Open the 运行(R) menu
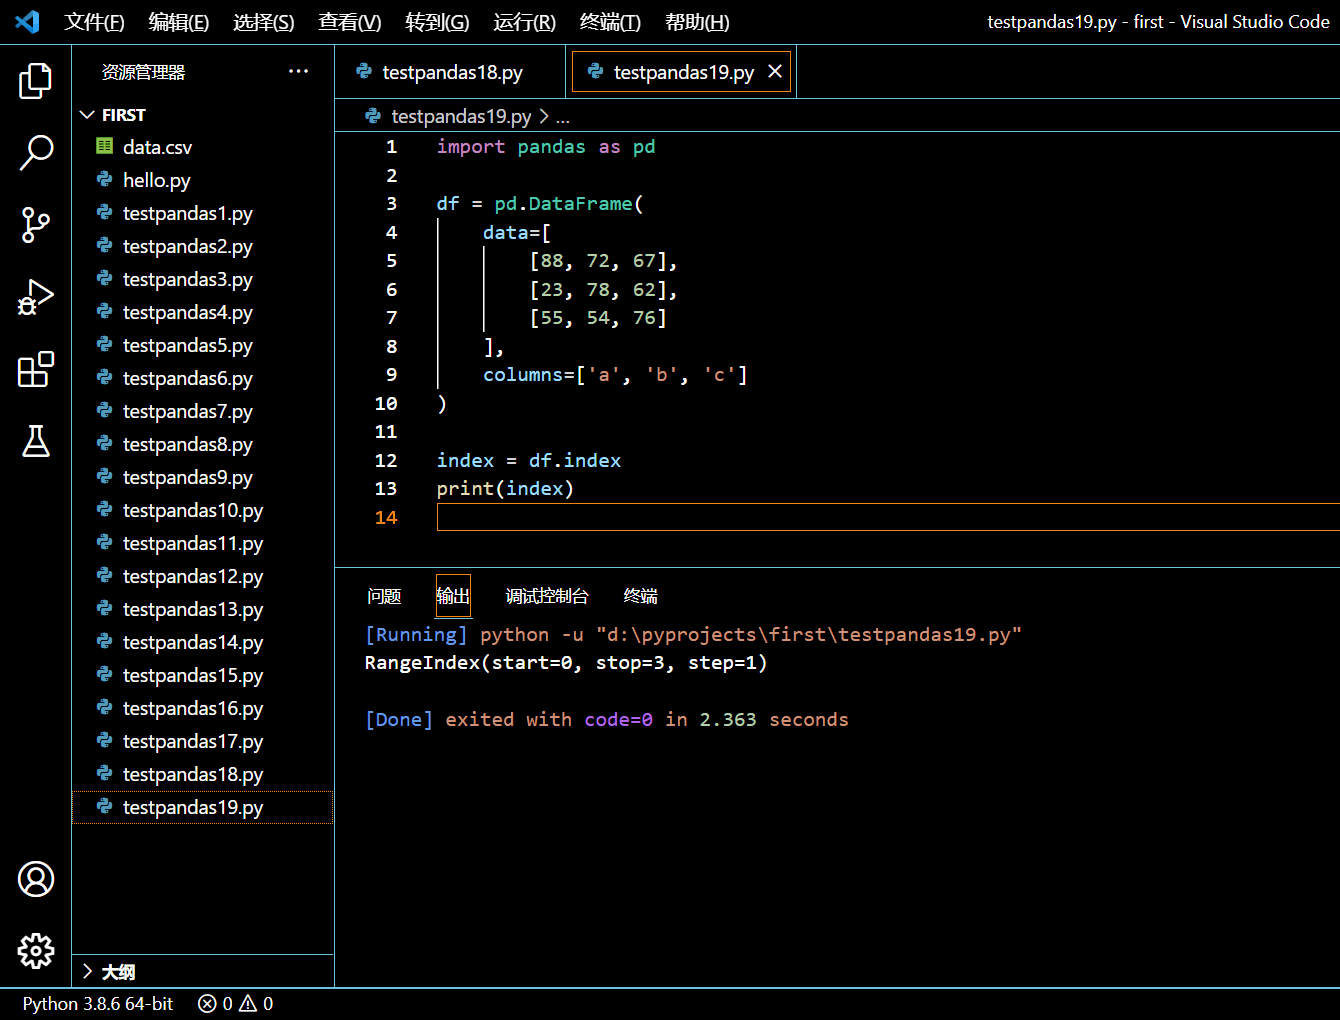 pyautogui.click(x=525, y=22)
